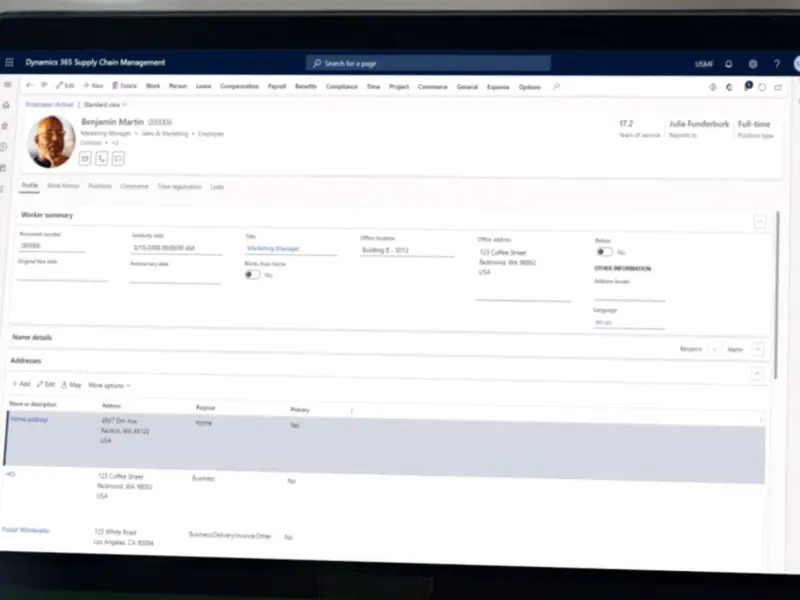Switch to the Work history tab
The height and width of the screenshot is (600, 800).
(x=63, y=186)
